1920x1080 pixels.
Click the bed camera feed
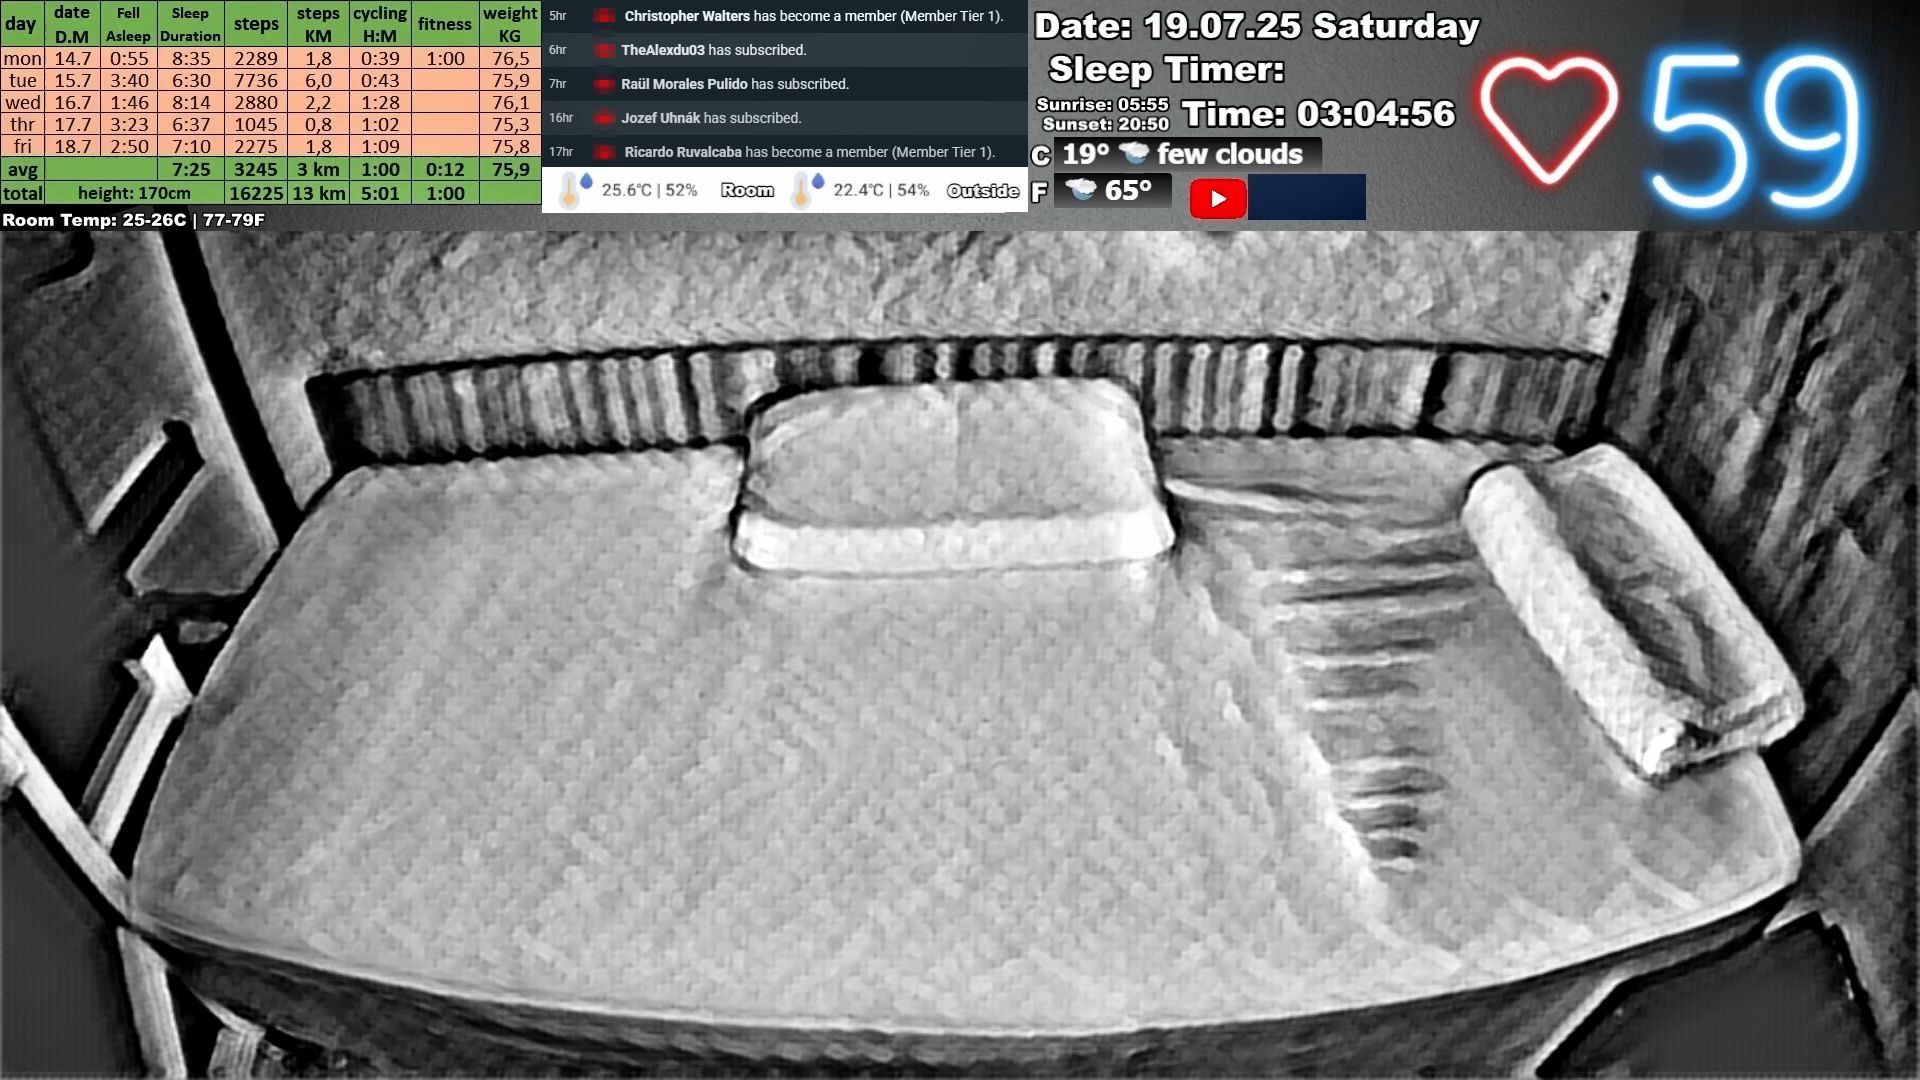click(960, 655)
